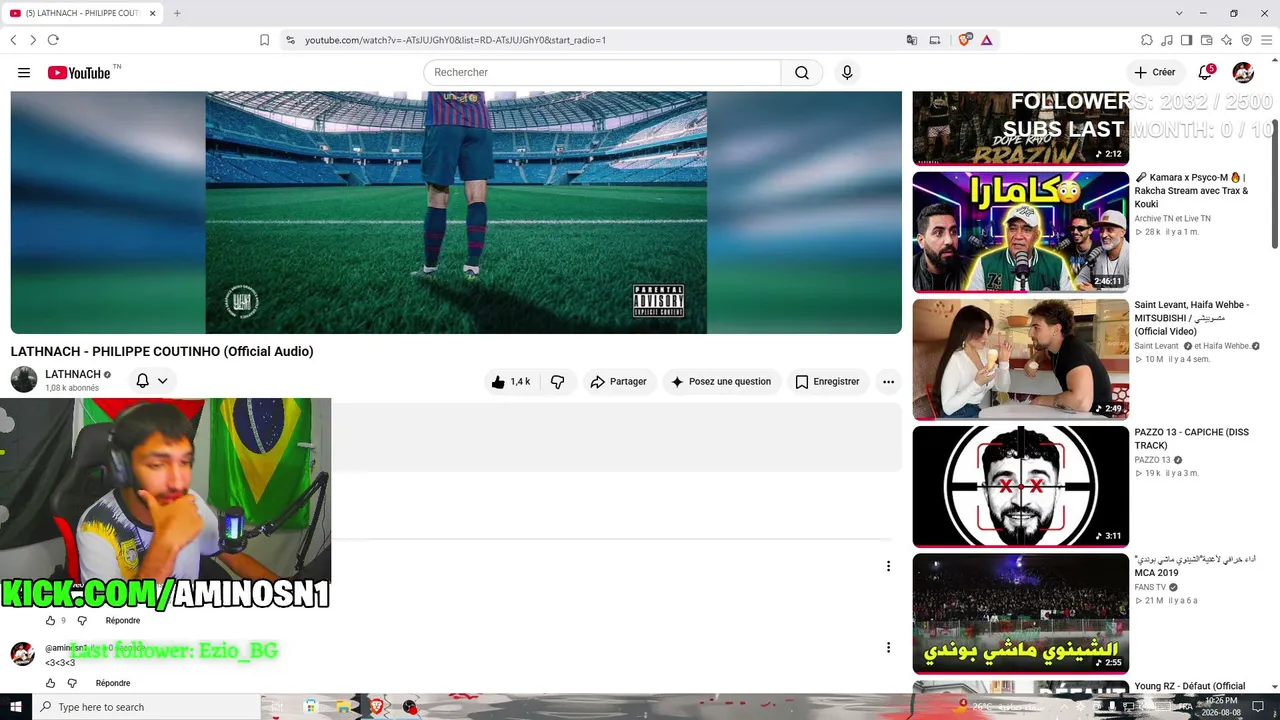Open the notification bell dropdown for LATHNACH

coord(152,381)
